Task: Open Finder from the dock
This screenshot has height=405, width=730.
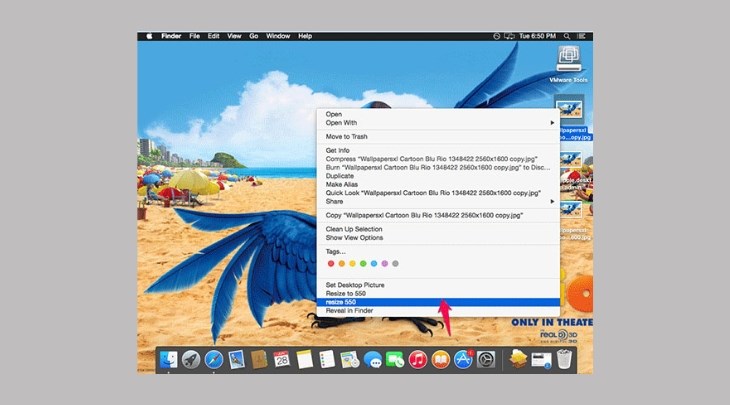Action: 167,359
